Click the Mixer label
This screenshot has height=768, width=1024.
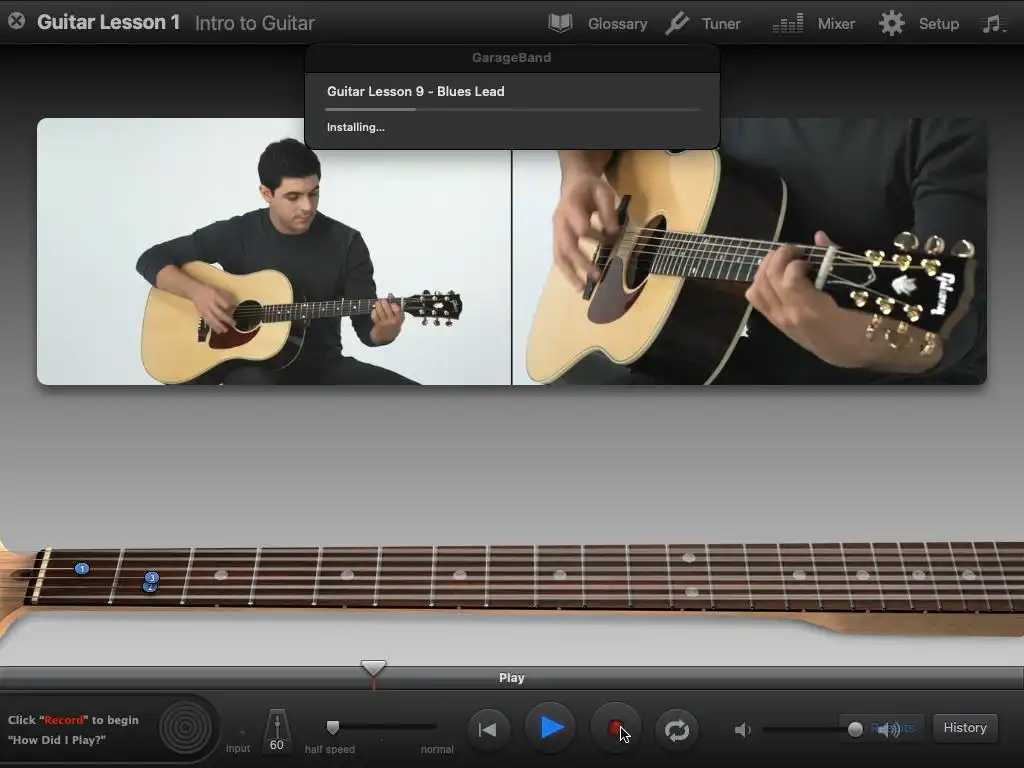(836, 24)
